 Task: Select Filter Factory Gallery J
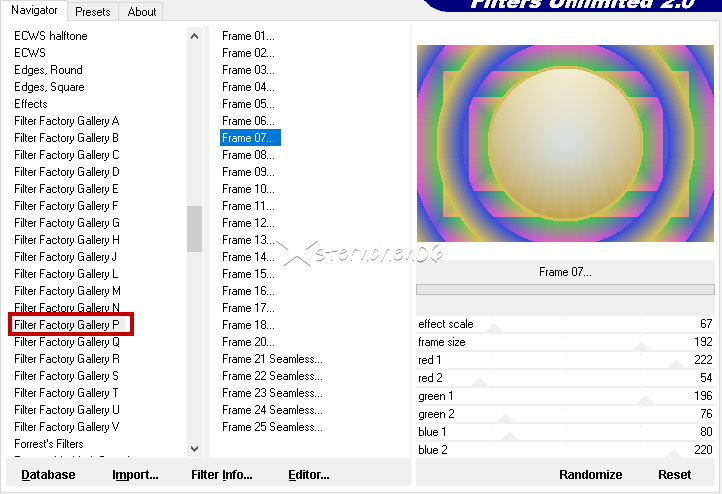65,257
